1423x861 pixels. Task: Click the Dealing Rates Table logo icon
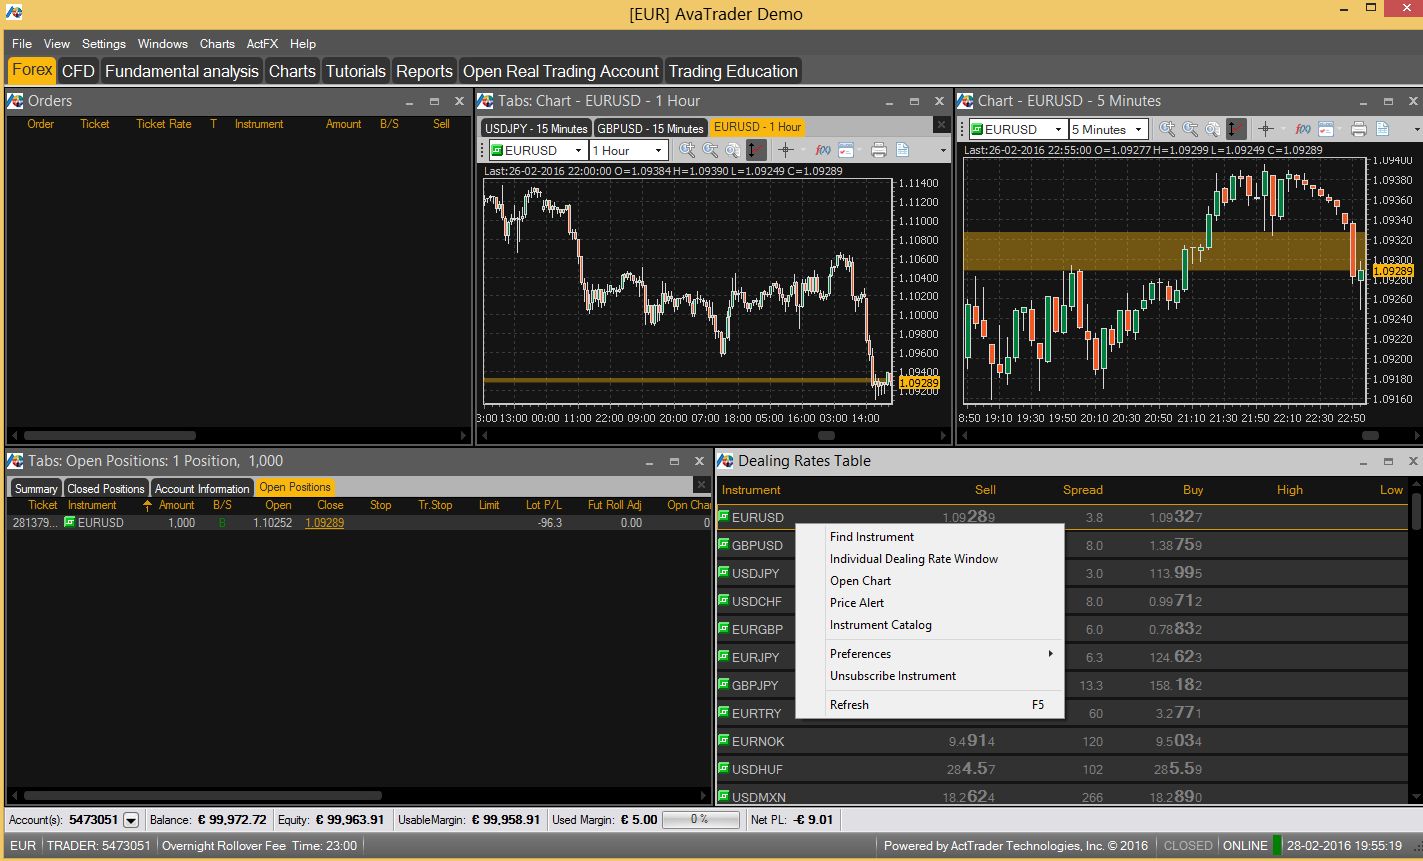pos(726,461)
